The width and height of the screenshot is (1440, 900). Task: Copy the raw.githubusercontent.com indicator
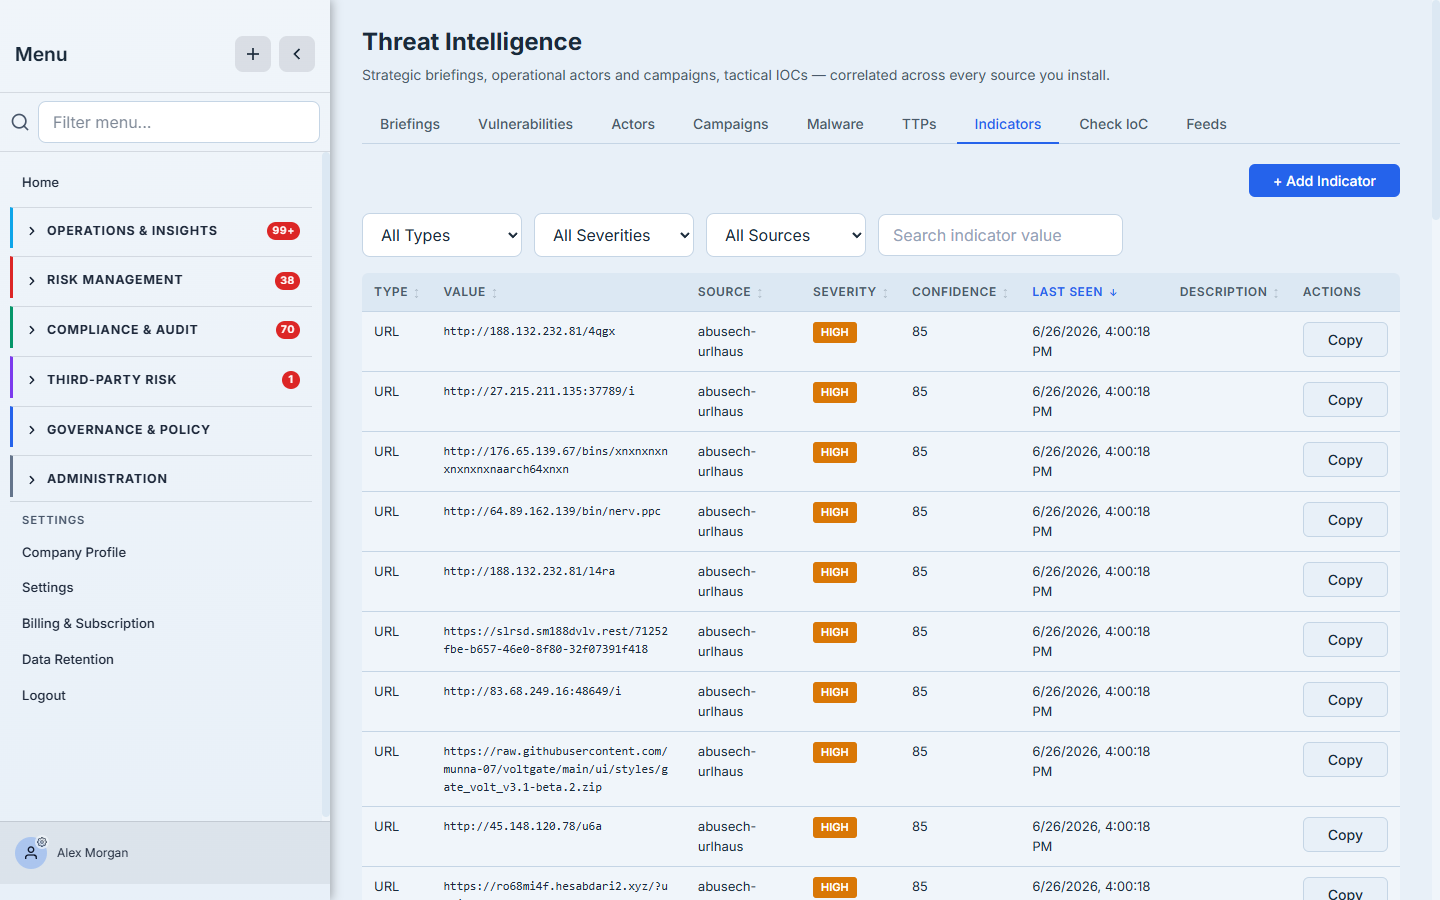point(1345,760)
